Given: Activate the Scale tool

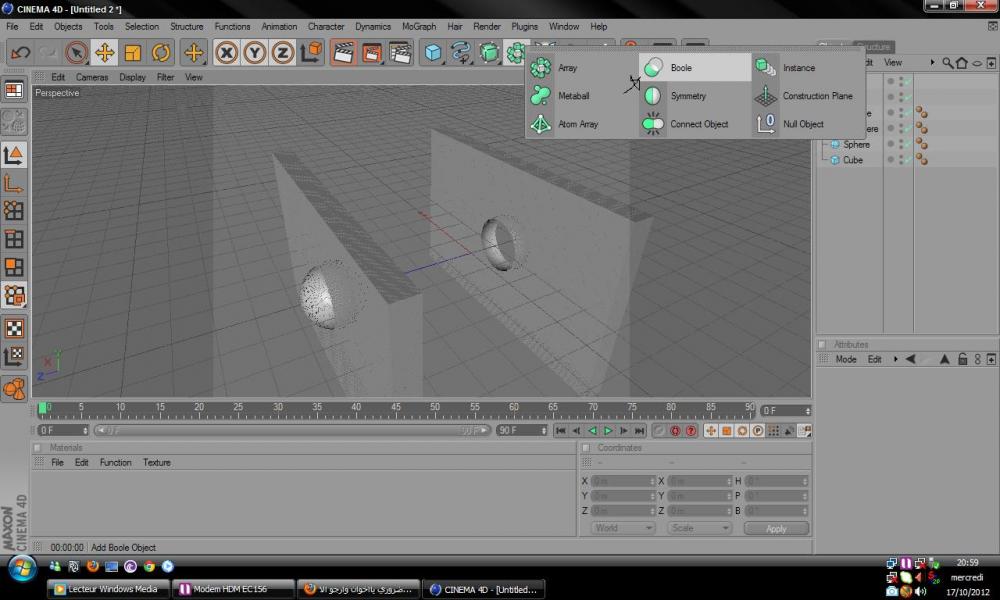Looking at the screenshot, I should pos(133,52).
